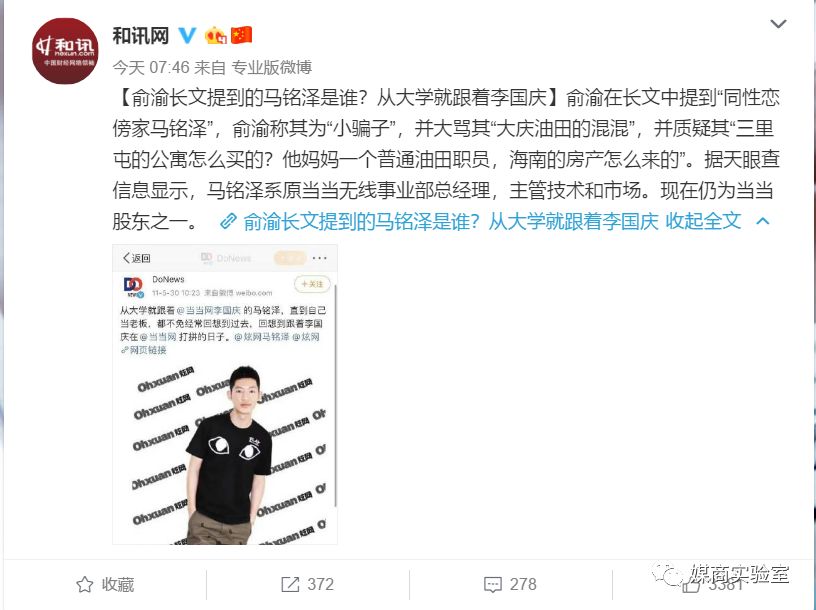The width and height of the screenshot is (816, 610).
Task: Click the link paperclip icon before article title
Action: (x=228, y=221)
